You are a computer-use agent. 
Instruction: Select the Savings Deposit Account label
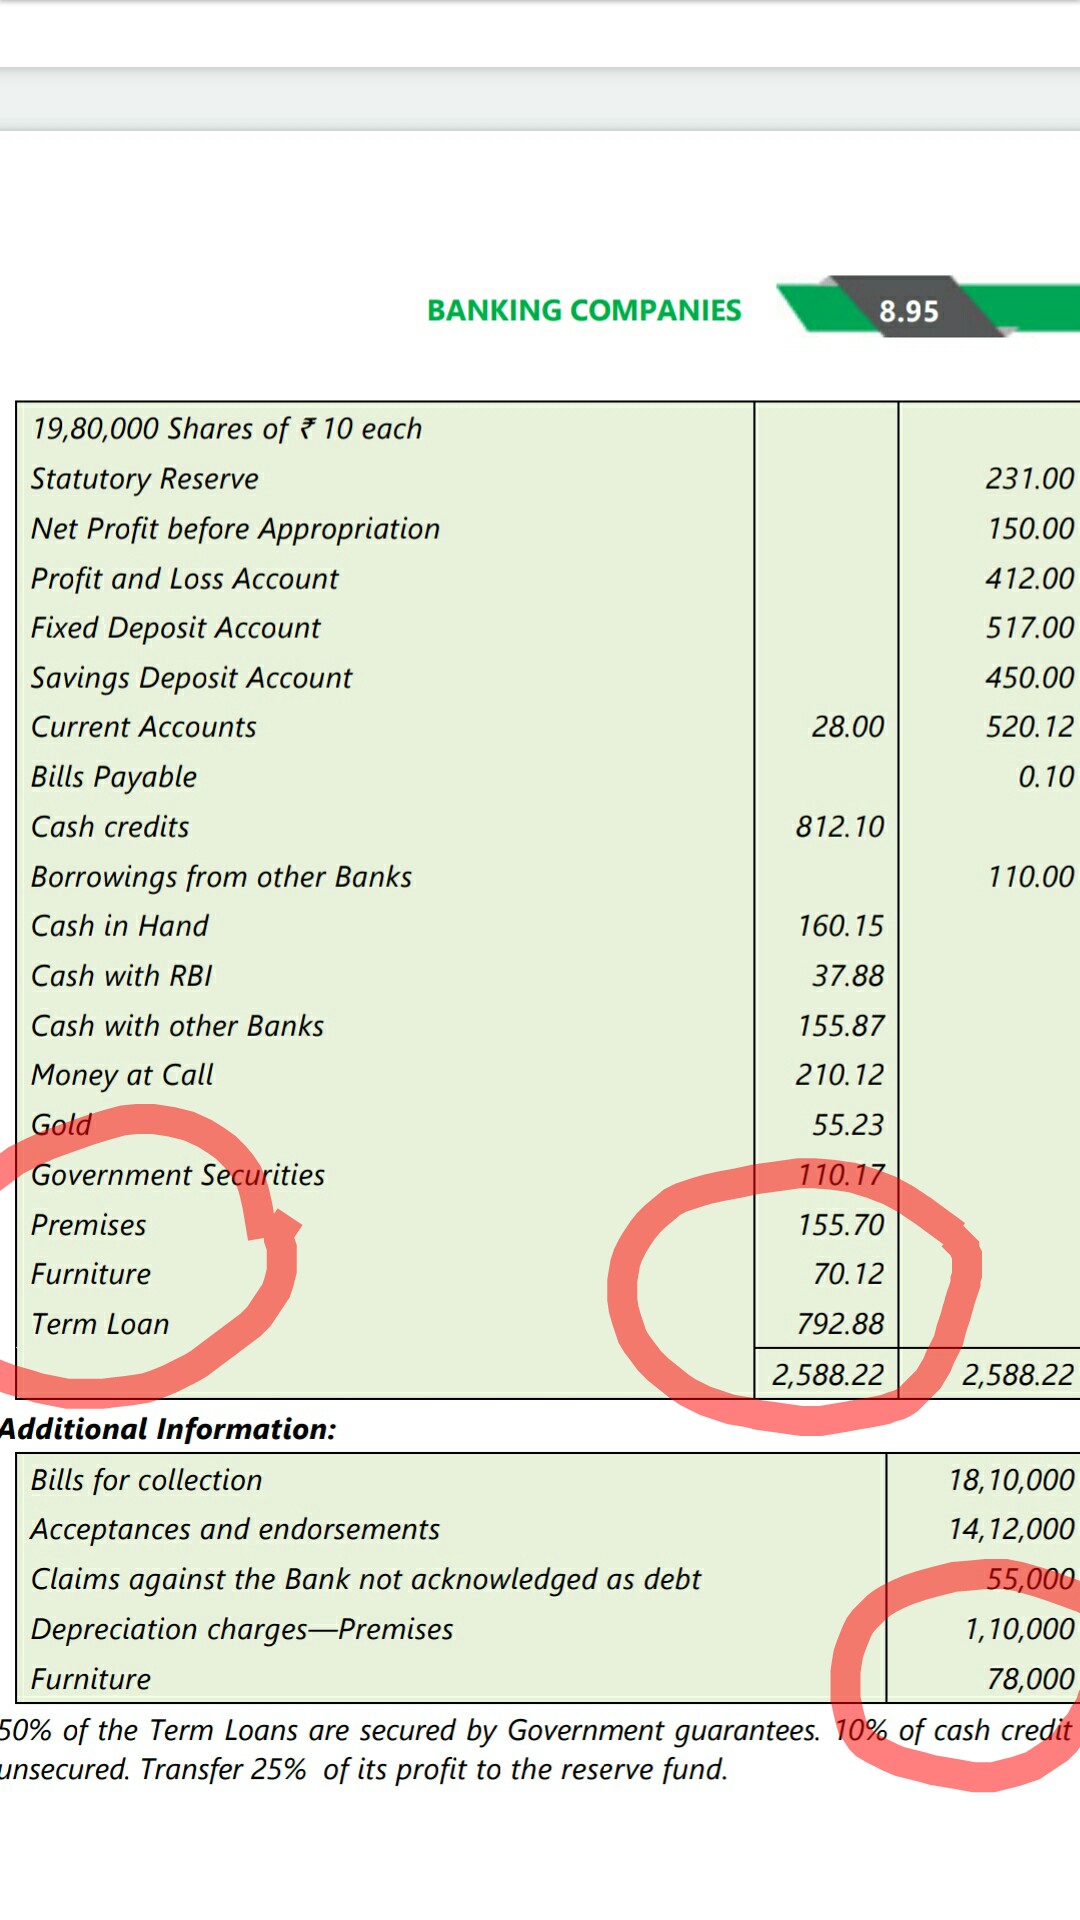(191, 678)
